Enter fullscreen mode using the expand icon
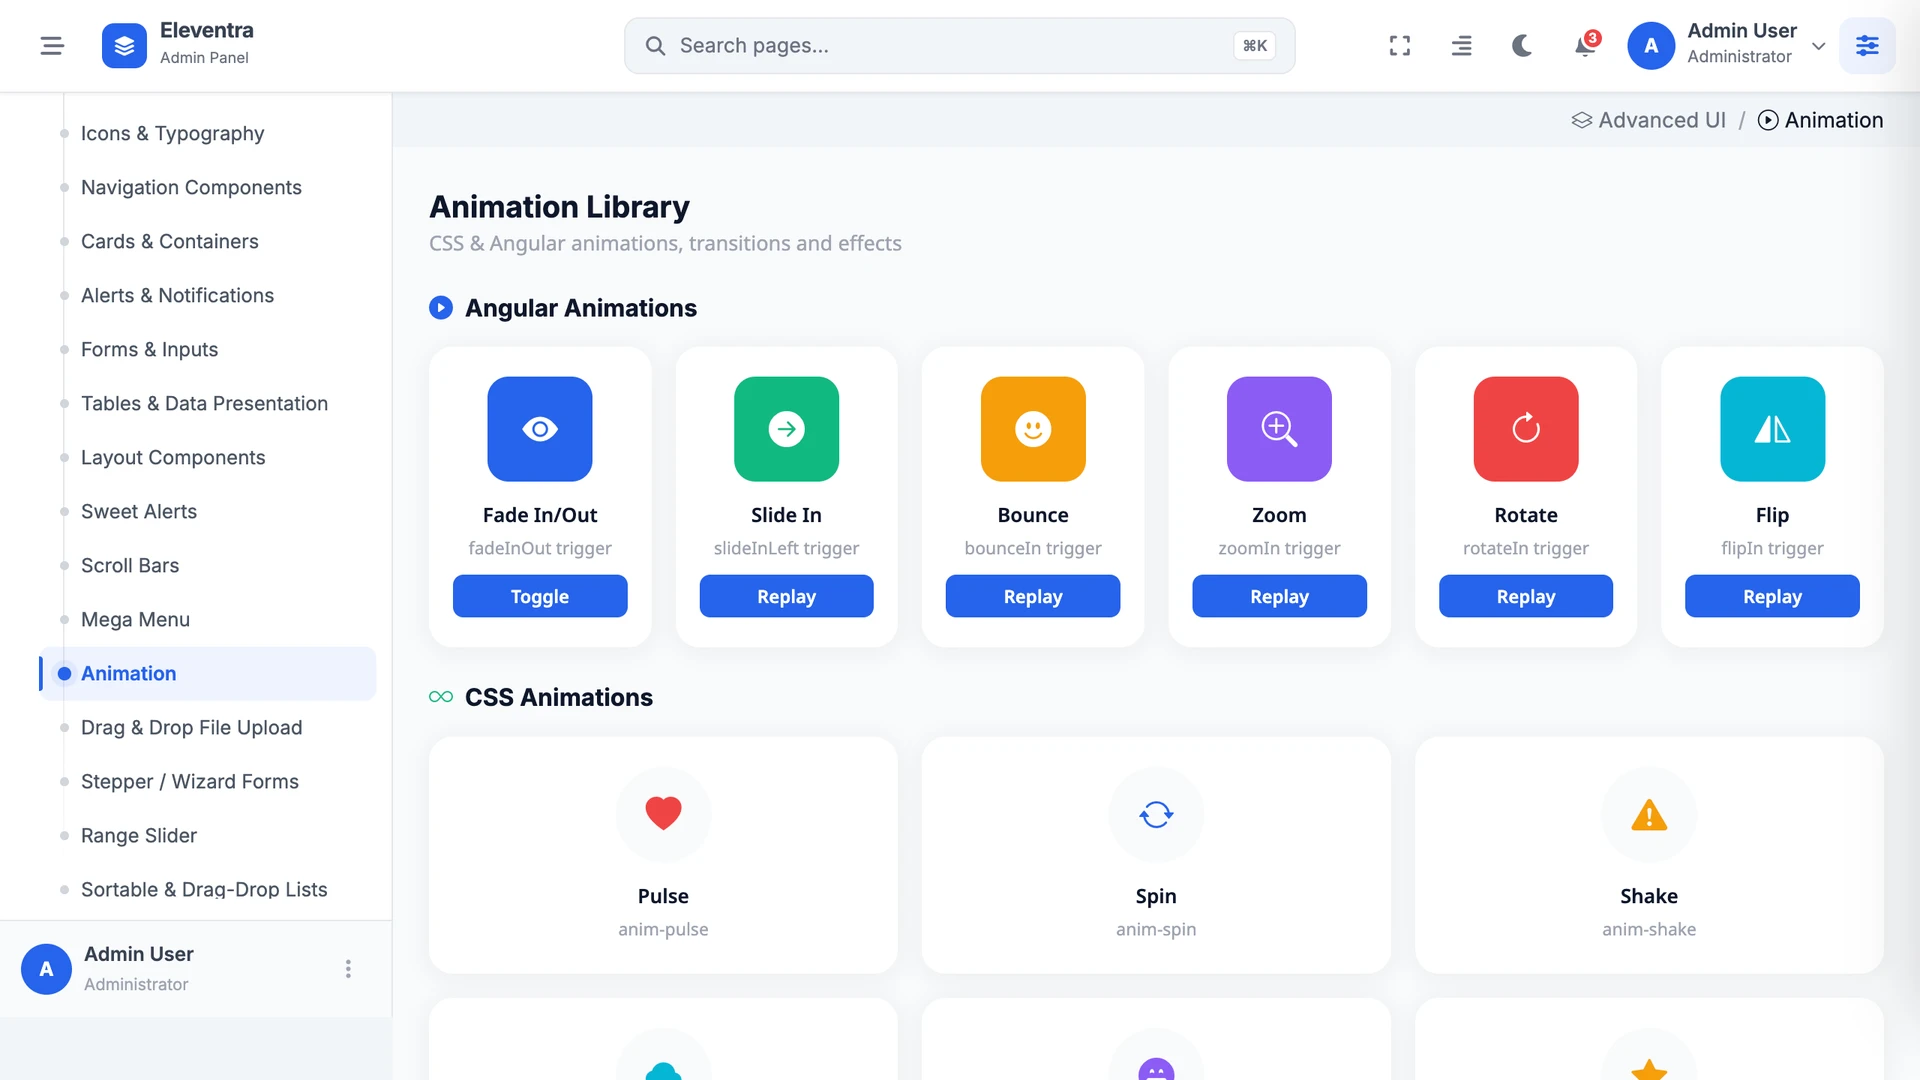 1400,45
